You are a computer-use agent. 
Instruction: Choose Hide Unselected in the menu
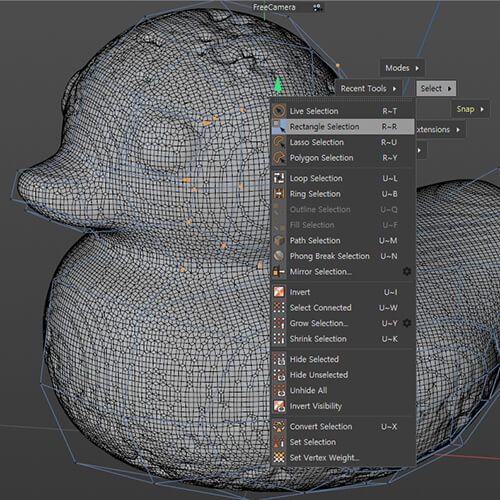343,375
